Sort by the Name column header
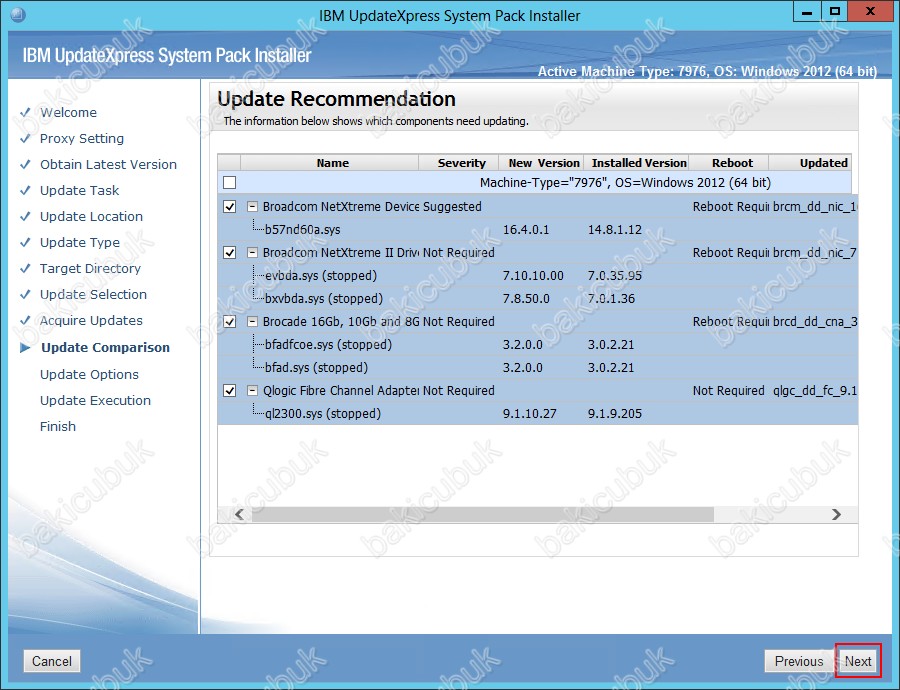Viewport: 900px width, 690px height. [330, 162]
